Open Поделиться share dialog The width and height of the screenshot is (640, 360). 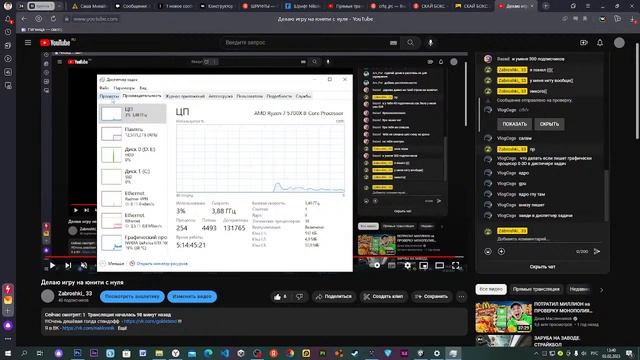(x=333, y=297)
